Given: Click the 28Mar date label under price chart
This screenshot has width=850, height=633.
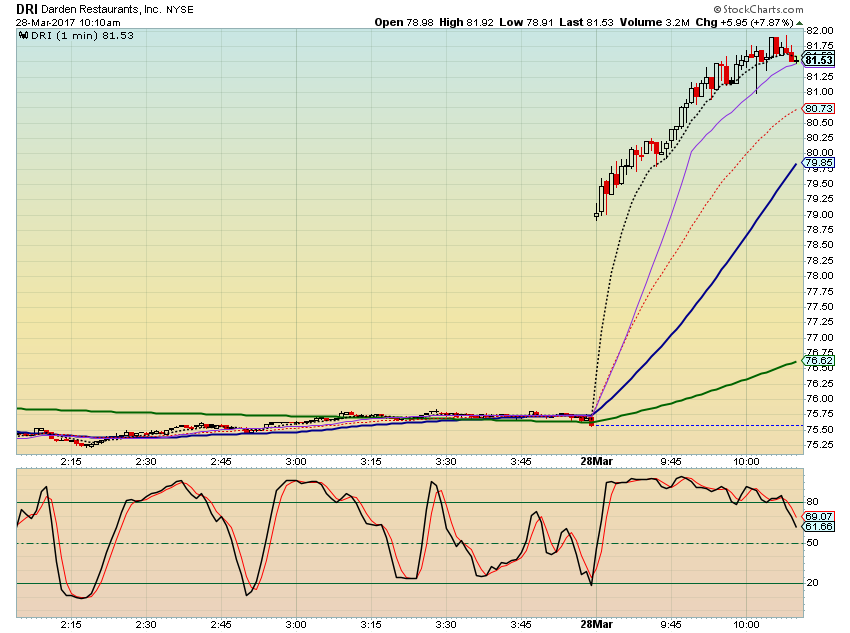Looking at the screenshot, I should click(x=596, y=461).
